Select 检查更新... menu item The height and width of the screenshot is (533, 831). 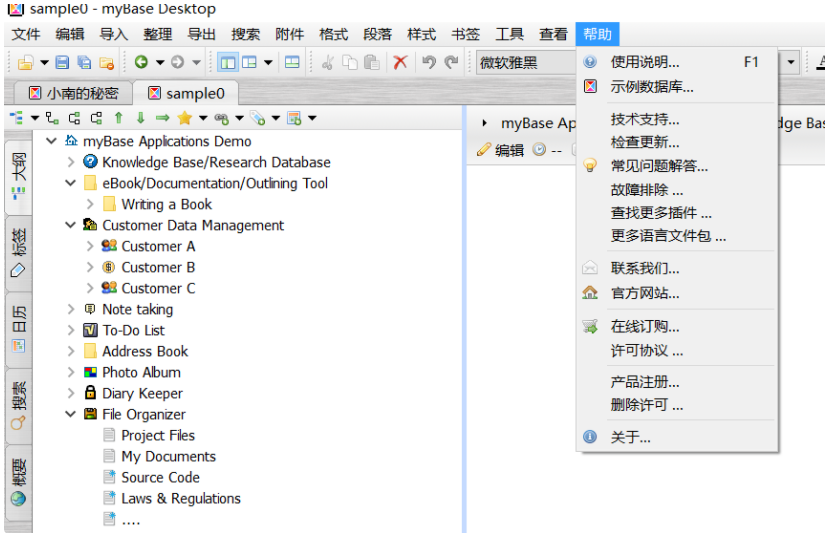[x=677, y=142]
